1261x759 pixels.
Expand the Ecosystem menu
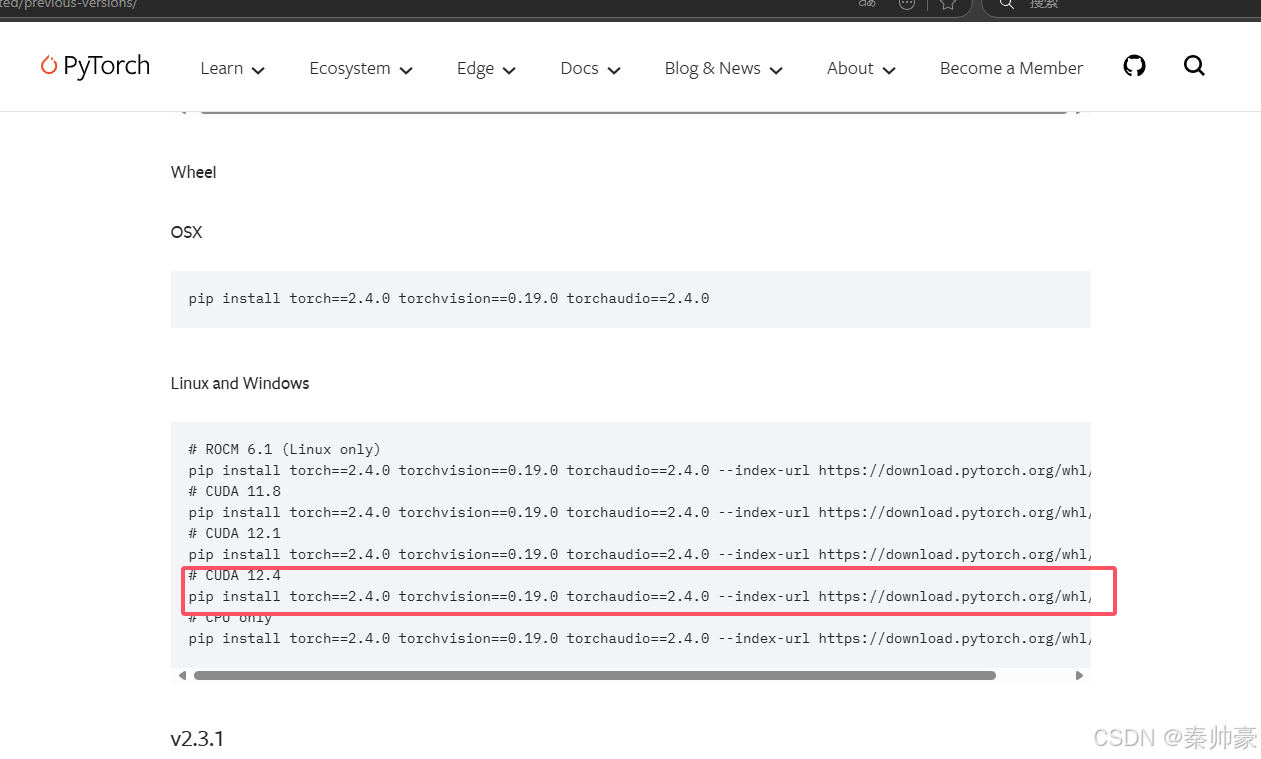tap(360, 68)
